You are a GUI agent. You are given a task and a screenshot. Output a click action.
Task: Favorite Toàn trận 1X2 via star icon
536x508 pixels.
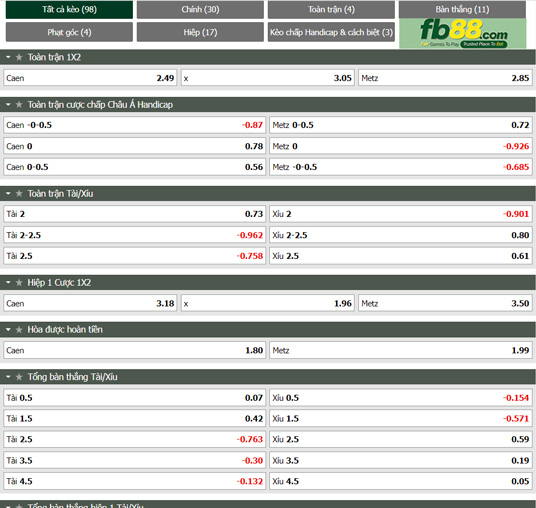tap(19, 57)
